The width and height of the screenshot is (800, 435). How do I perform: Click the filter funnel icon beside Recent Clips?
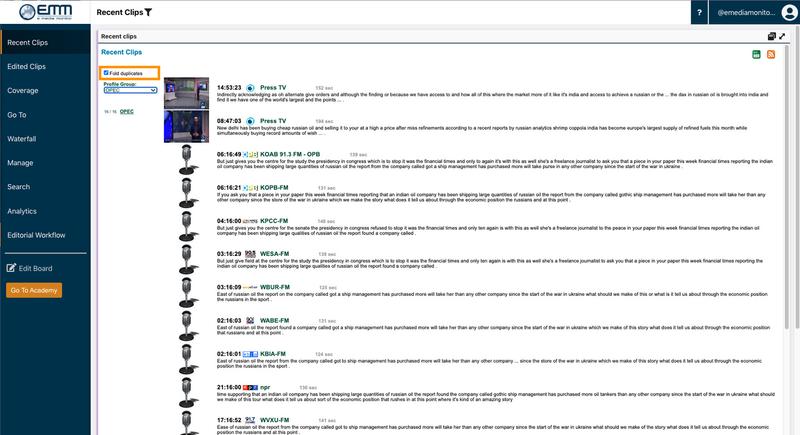click(149, 12)
